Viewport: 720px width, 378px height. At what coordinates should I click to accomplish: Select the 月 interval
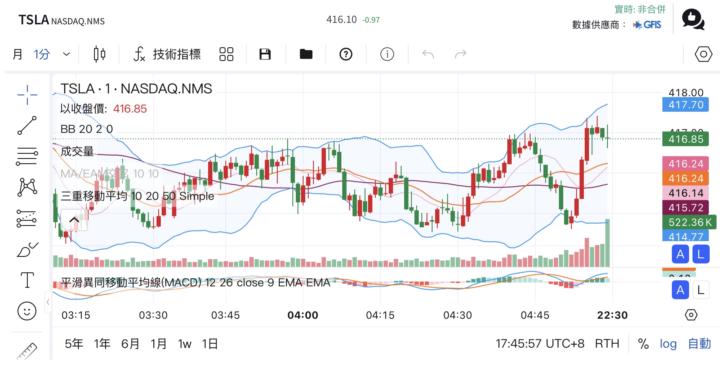tap(17, 54)
